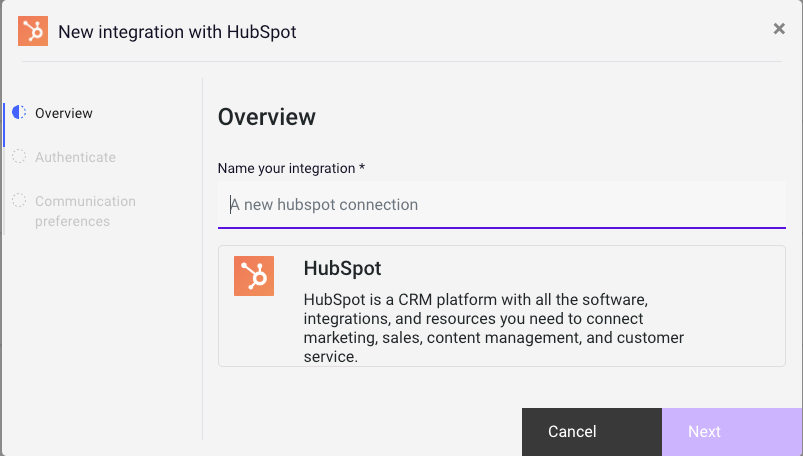Click the HubSpot logo in dialog header
Image resolution: width=803 pixels, height=456 pixels.
click(33, 31)
